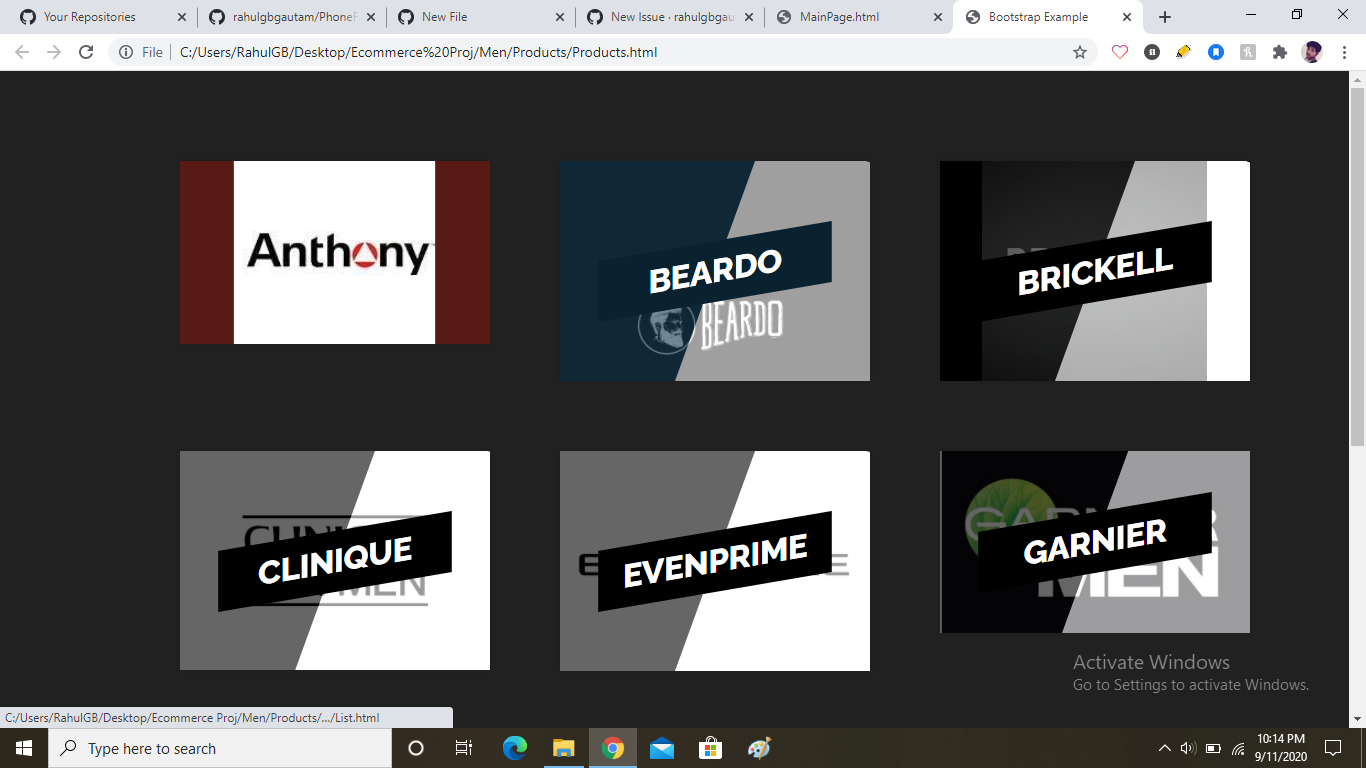Click the Chrome taskbar icon
This screenshot has height=768, width=1366.
click(613, 748)
